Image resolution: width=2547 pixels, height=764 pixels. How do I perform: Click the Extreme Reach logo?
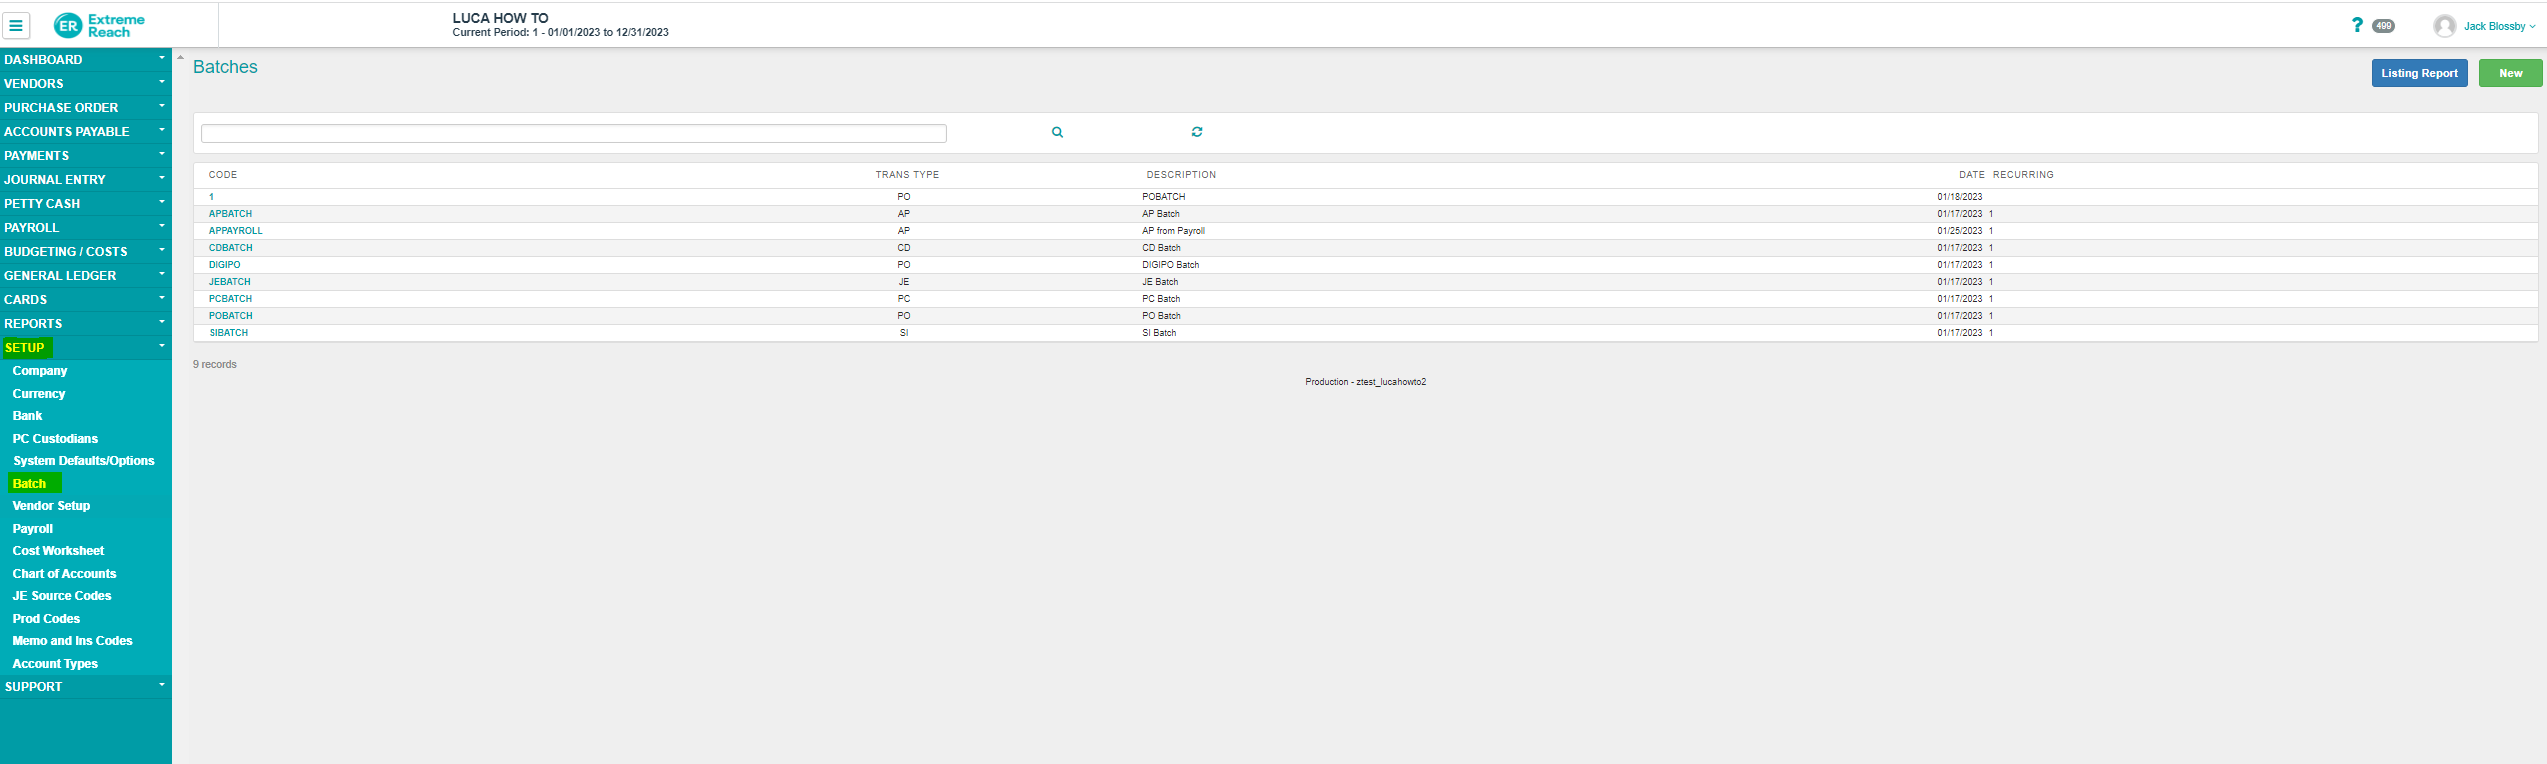(99, 26)
